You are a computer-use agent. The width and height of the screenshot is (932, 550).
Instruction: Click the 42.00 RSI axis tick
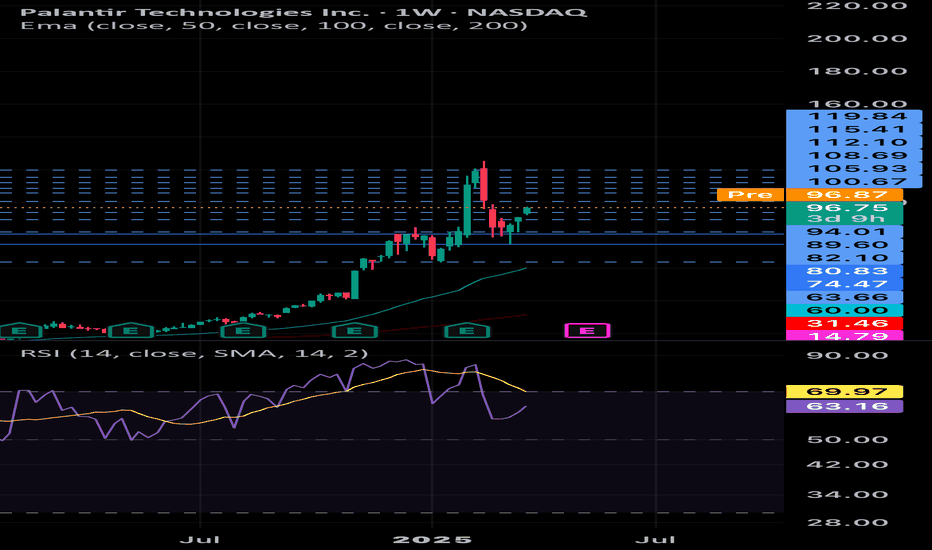pyautogui.click(x=847, y=465)
